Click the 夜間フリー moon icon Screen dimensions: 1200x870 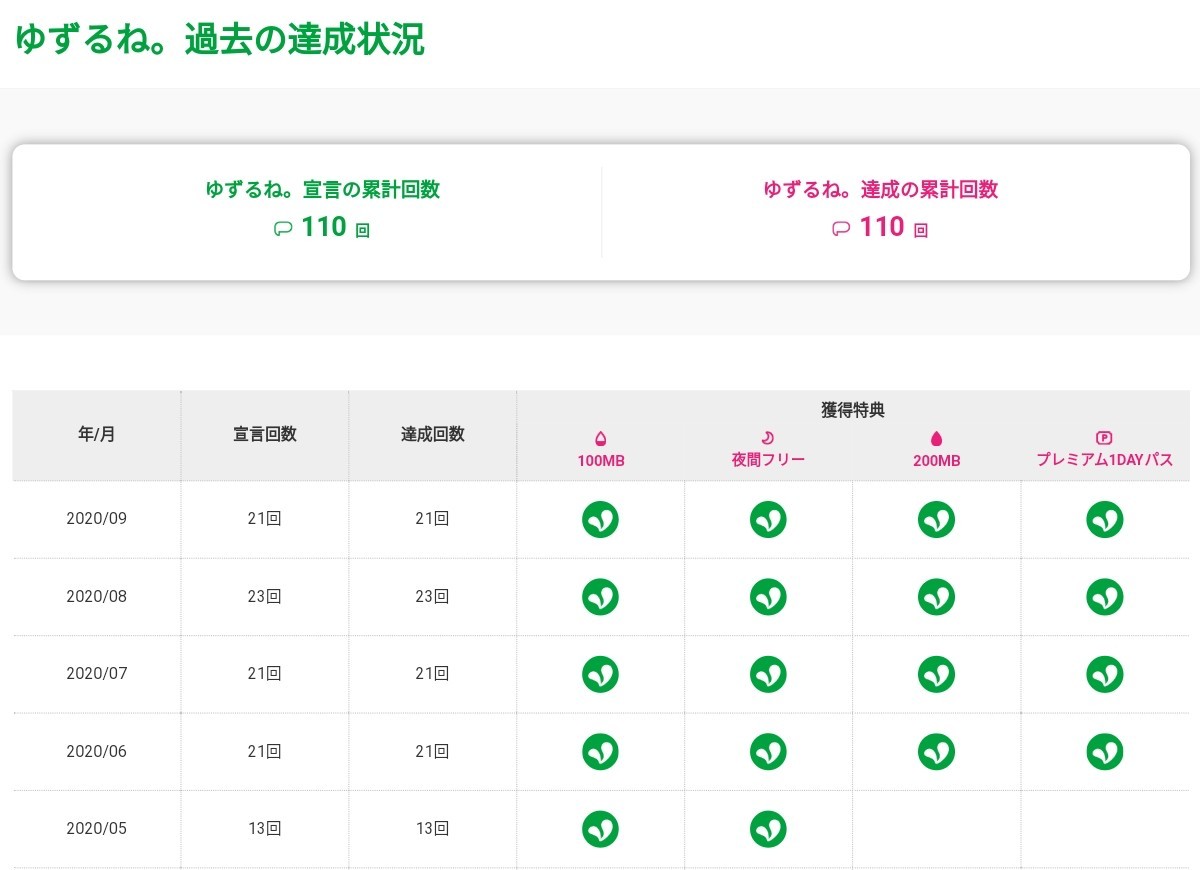(768, 438)
